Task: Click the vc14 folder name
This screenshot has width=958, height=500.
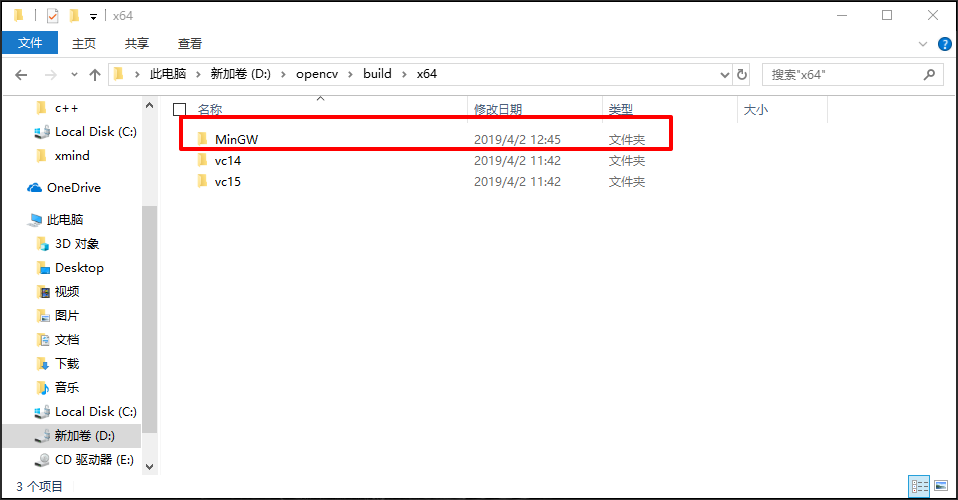Action: click(228, 161)
